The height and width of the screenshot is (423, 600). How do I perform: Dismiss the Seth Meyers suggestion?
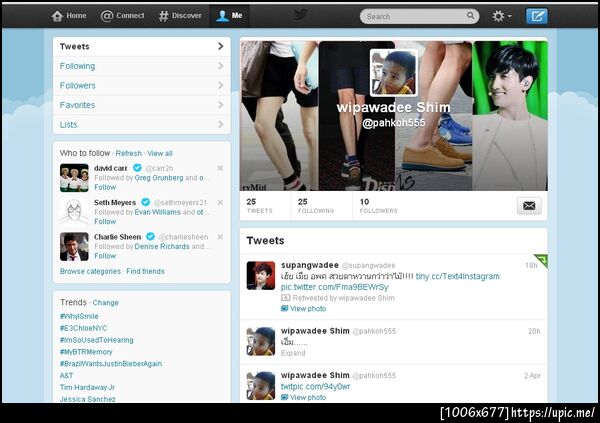[x=220, y=203]
